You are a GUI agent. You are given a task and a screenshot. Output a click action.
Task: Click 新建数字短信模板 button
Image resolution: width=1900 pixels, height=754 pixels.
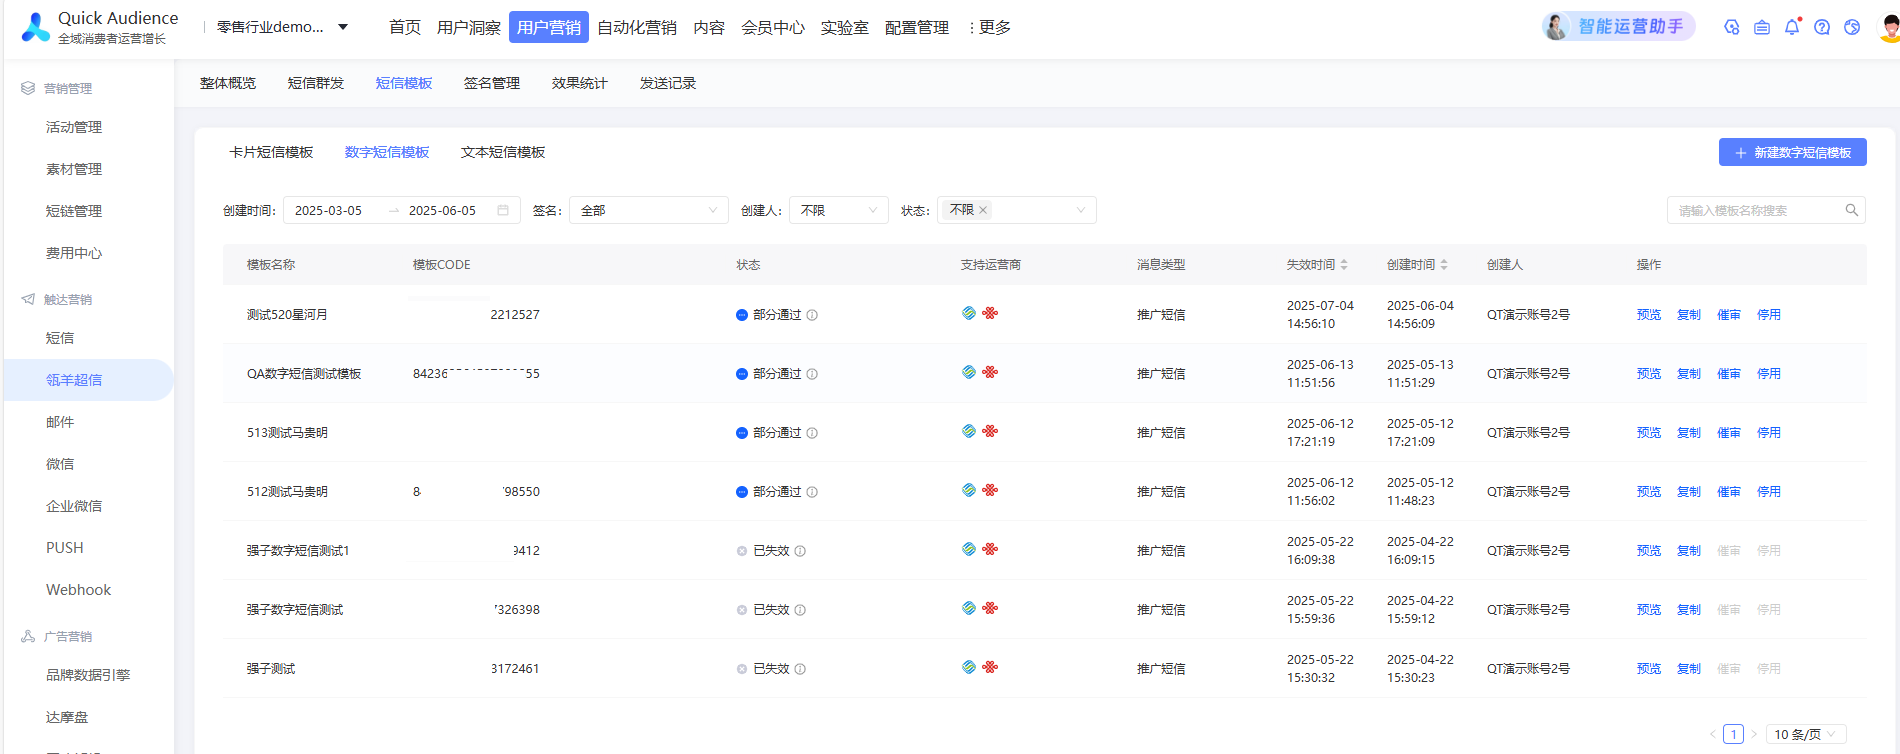coord(1793,152)
